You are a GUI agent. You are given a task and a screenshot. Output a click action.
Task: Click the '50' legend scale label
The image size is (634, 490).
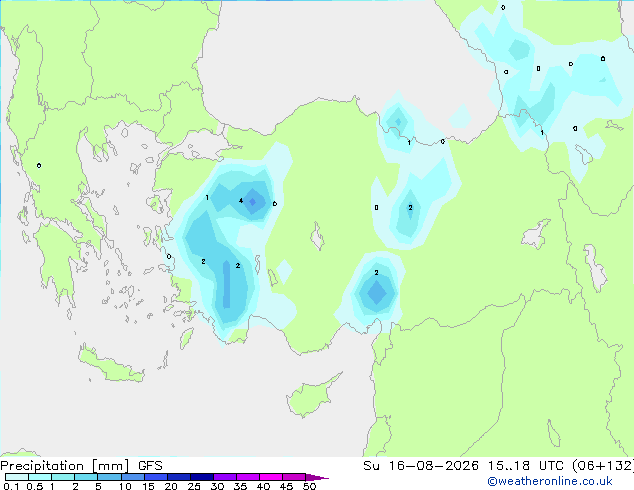point(309,486)
